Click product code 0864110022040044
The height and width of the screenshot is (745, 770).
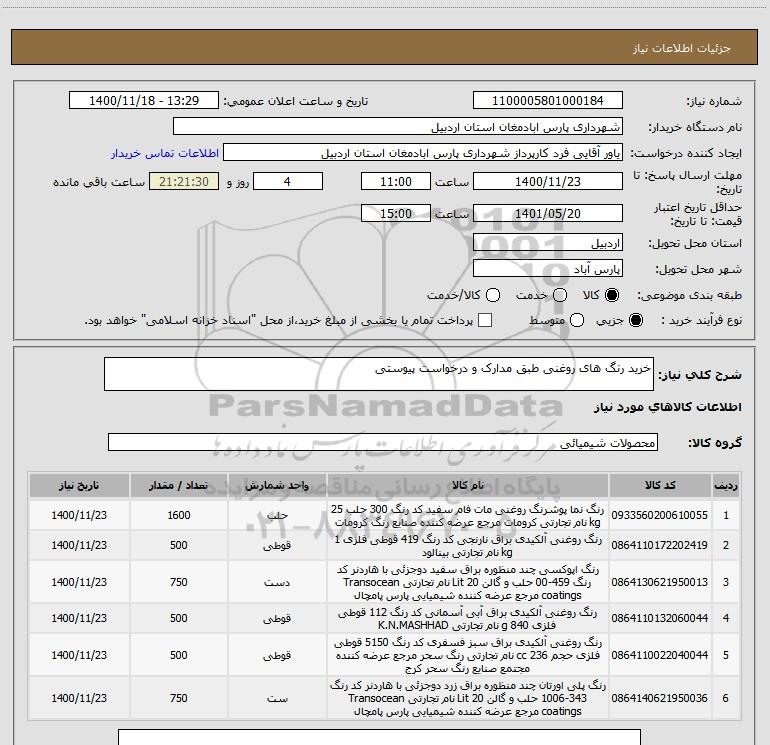660,655
